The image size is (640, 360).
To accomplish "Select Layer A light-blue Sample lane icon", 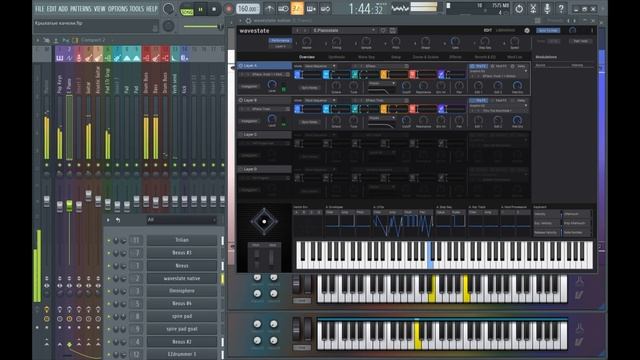I will pos(326,74).
